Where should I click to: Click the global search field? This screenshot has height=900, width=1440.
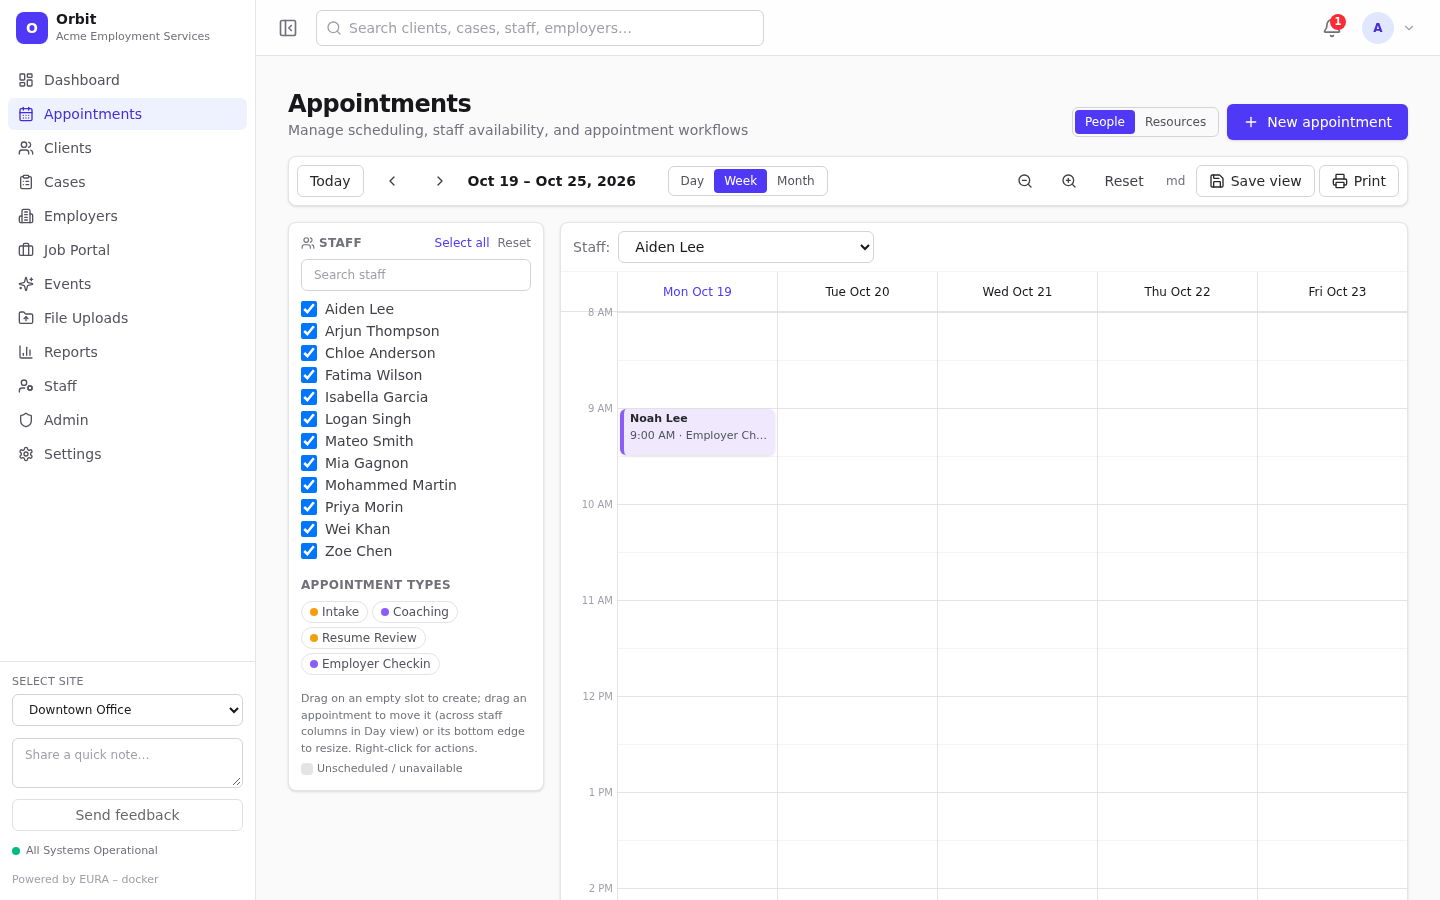(x=540, y=28)
